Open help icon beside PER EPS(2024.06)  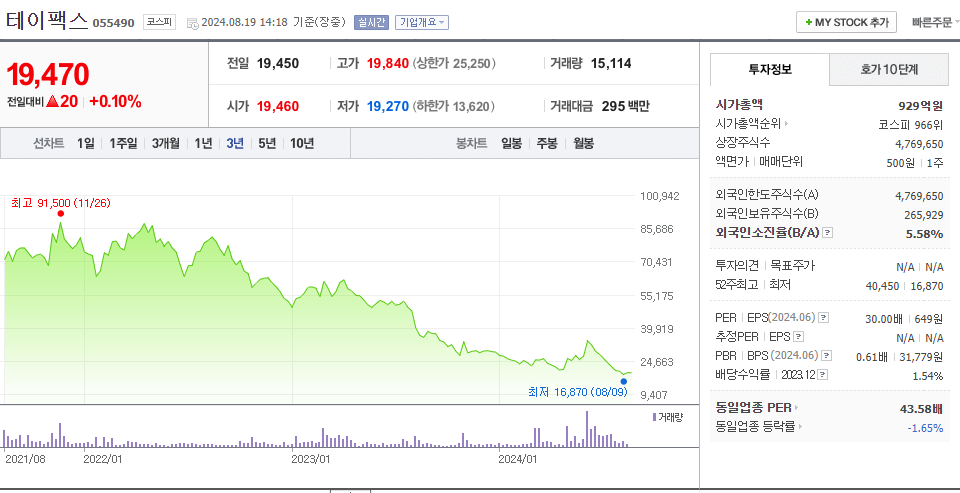click(x=824, y=318)
